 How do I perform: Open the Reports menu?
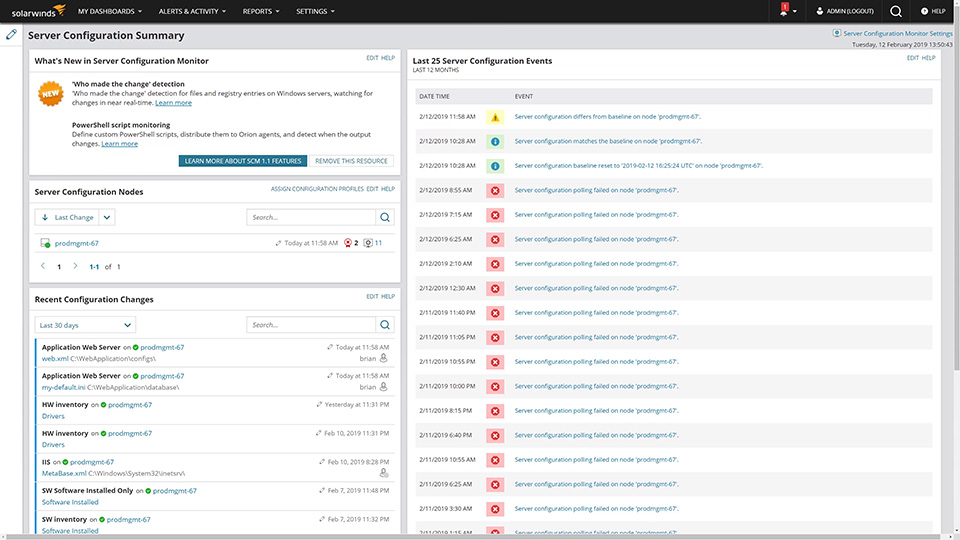pos(261,11)
